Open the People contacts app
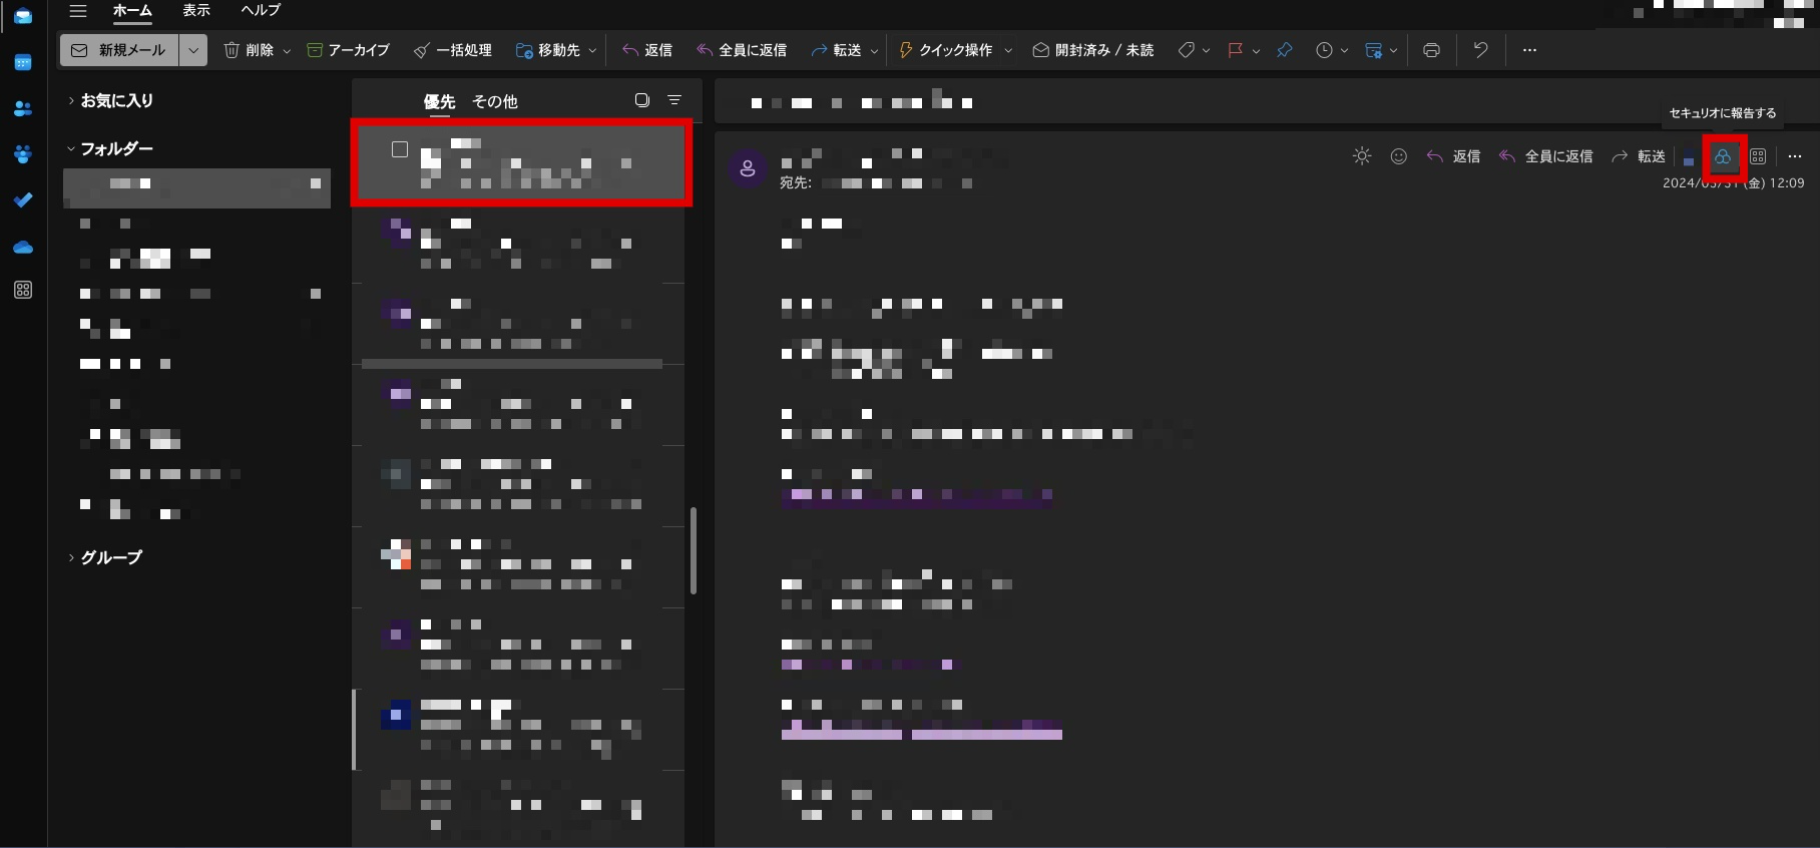 coord(23,109)
